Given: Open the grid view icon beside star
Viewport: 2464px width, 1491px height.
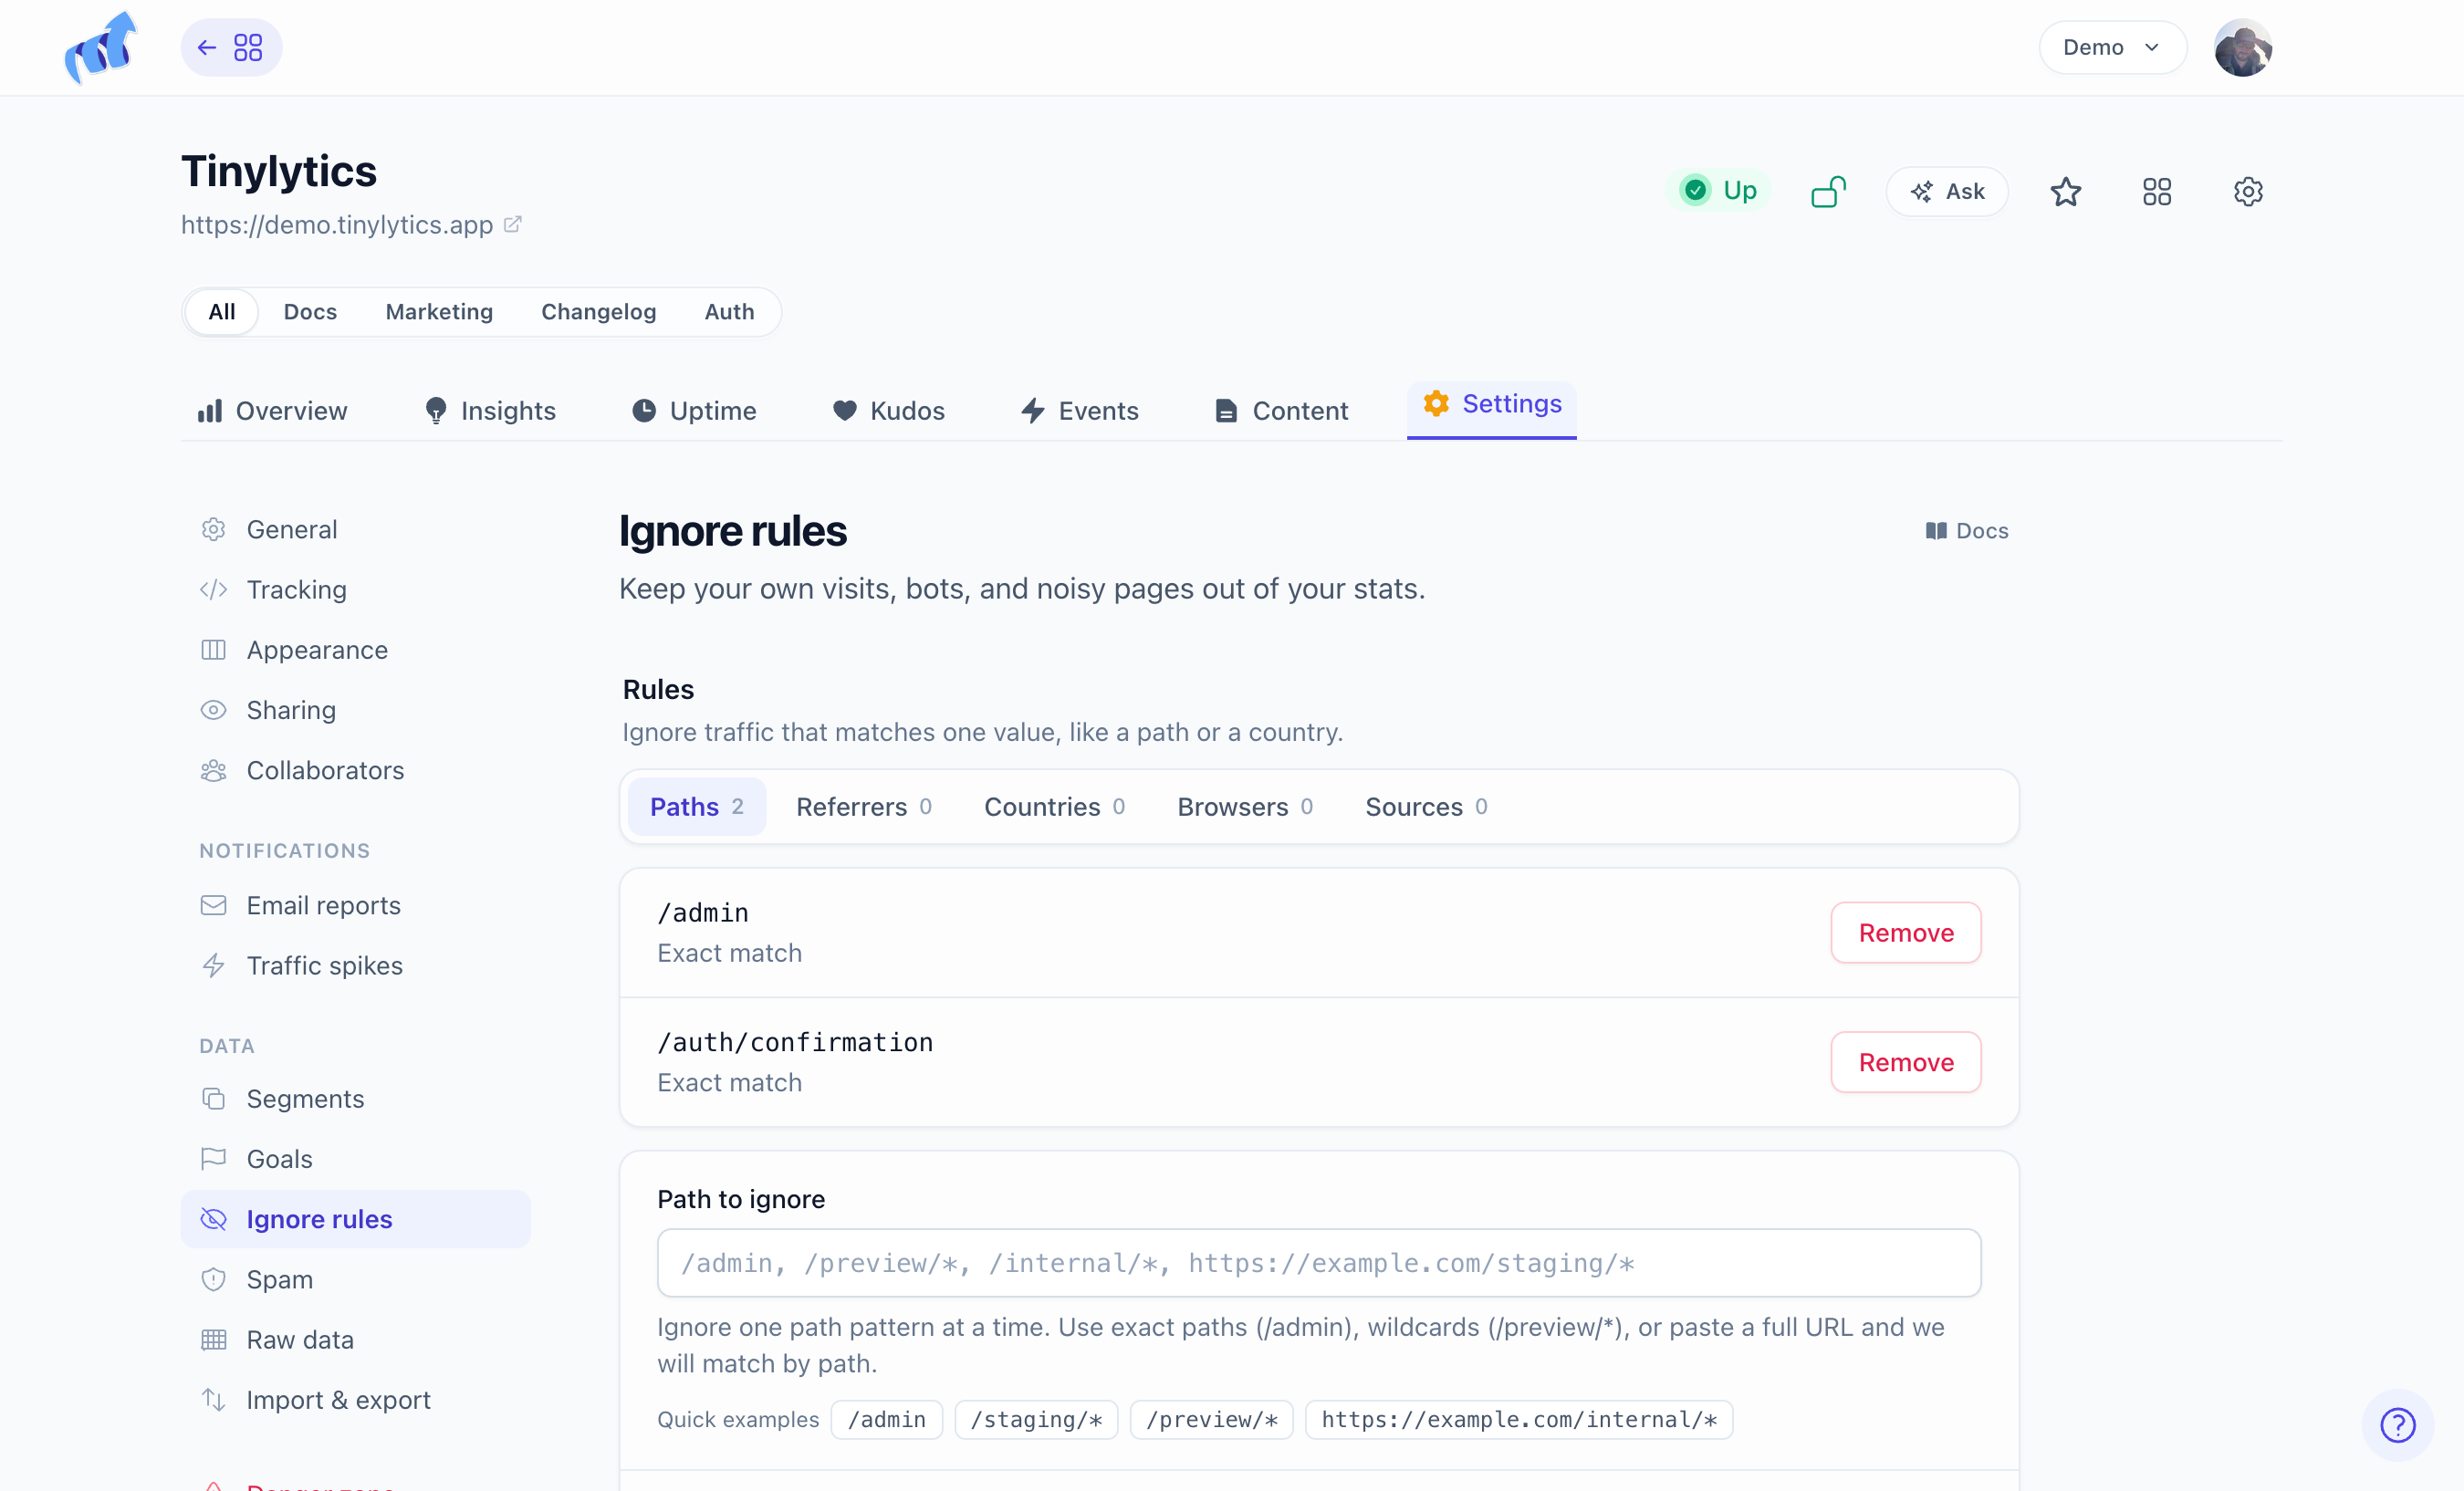Looking at the screenshot, I should click(x=2156, y=191).
